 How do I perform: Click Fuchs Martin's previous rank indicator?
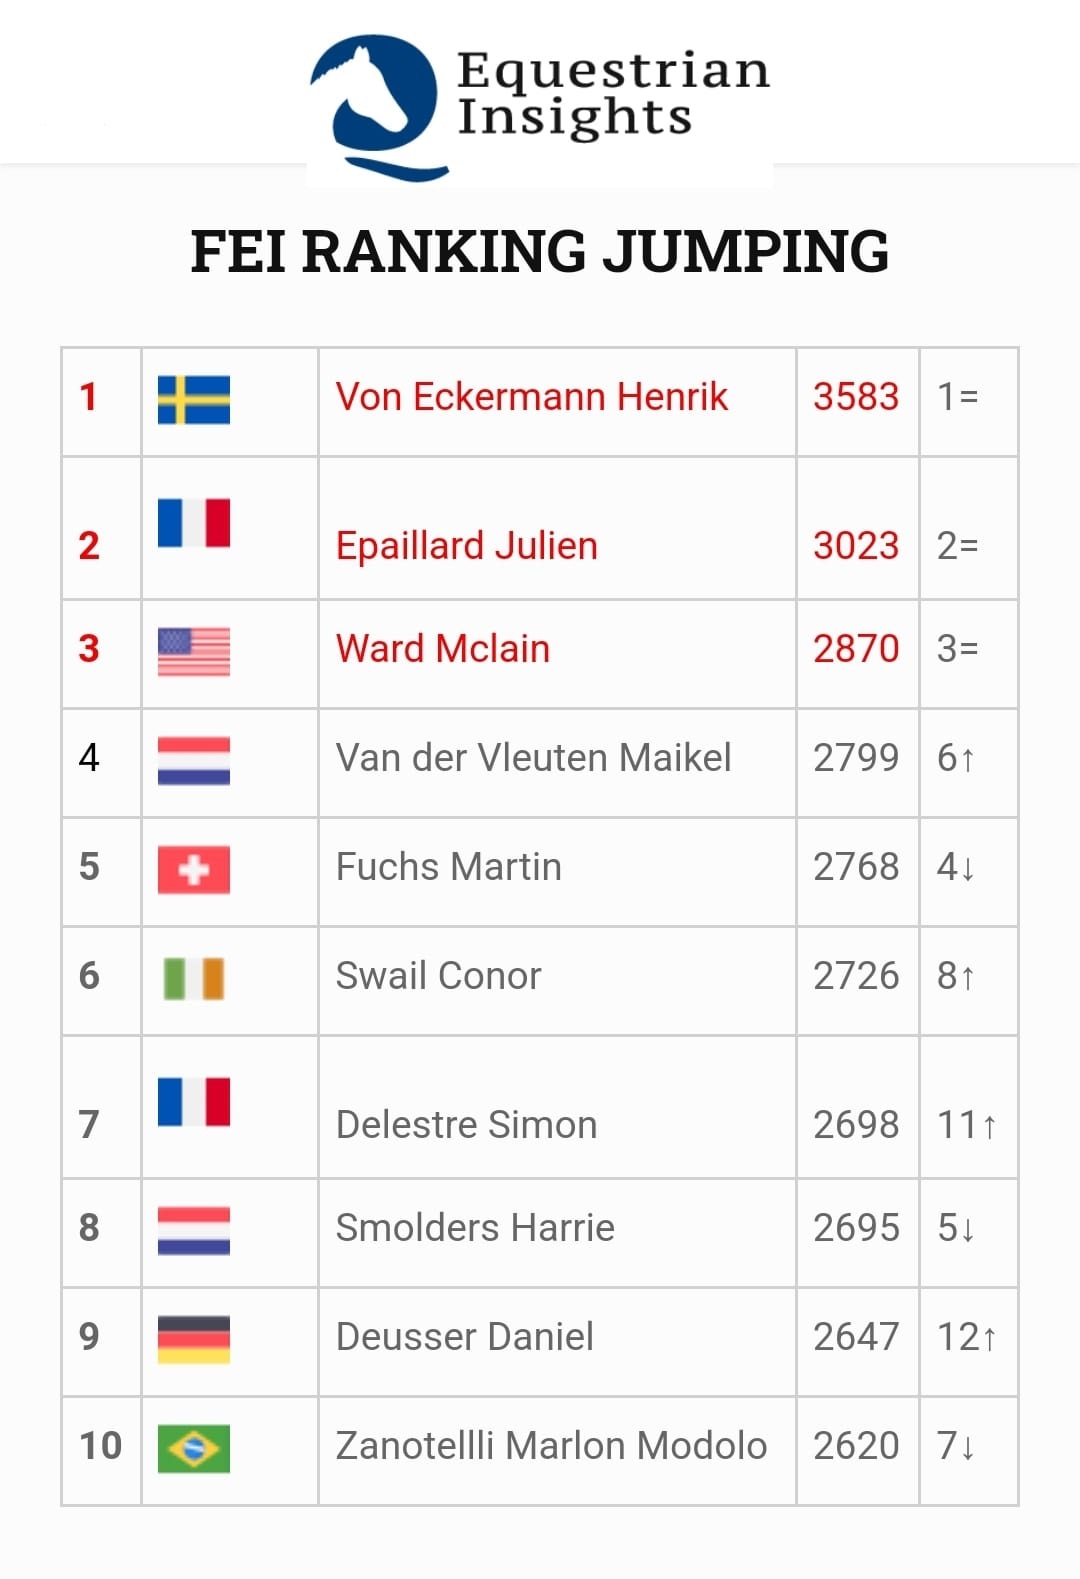(956, 867)
